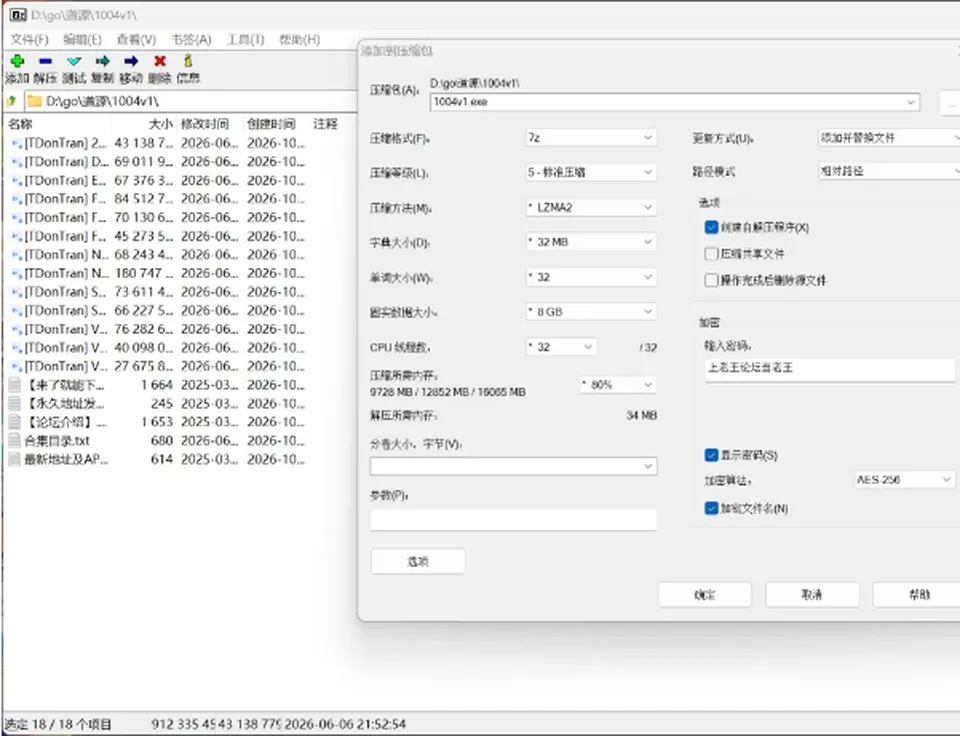Click the 参数(P) input field

[513, 520]
